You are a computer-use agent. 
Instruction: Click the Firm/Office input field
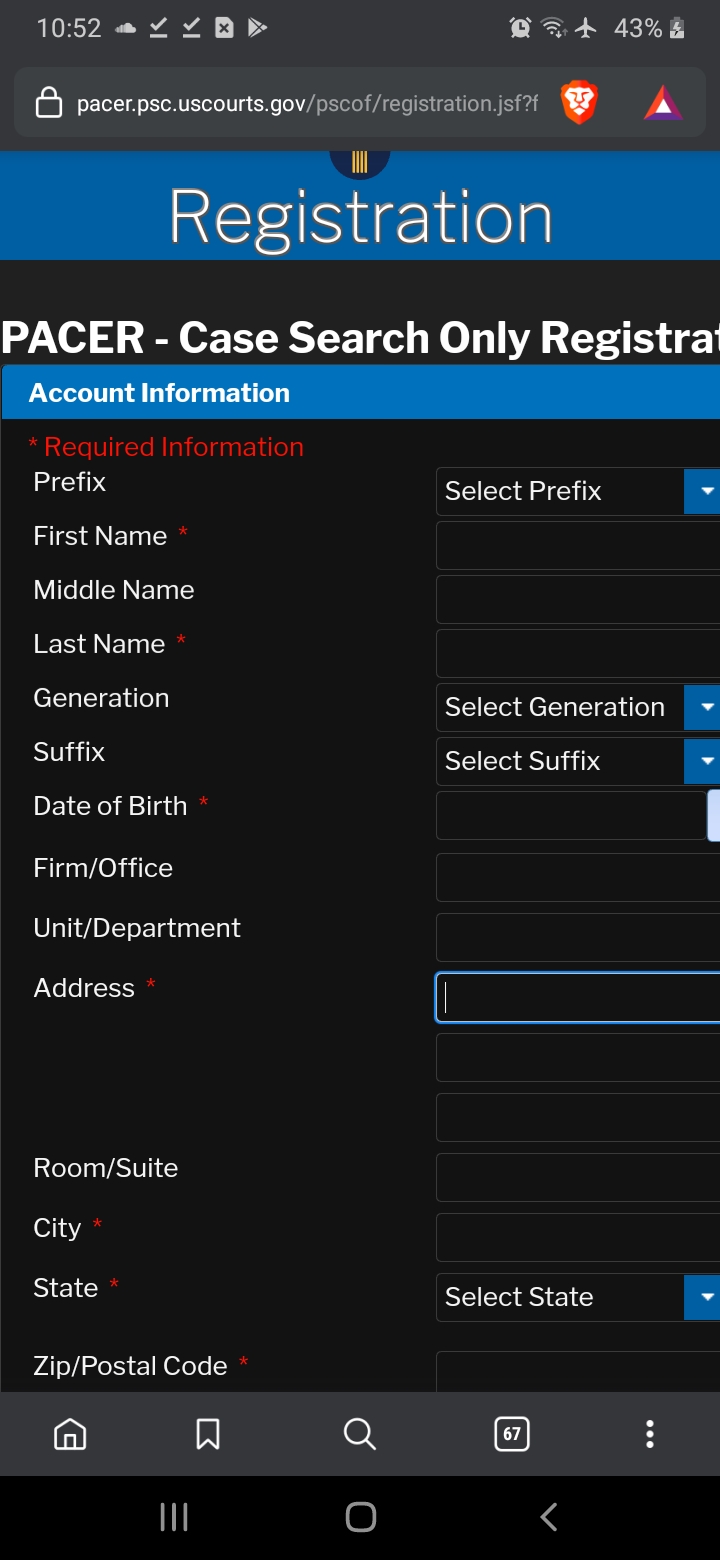(x=578, y=877)
